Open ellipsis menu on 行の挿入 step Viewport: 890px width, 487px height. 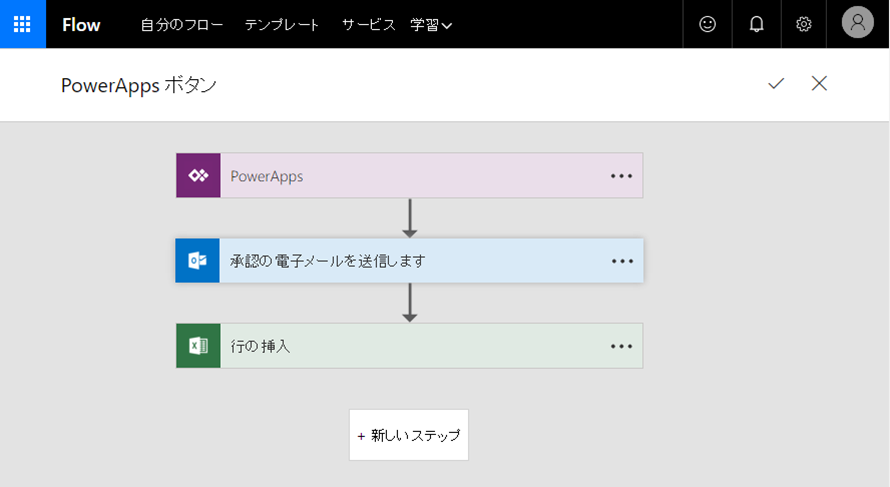click(x=622, y=346)
